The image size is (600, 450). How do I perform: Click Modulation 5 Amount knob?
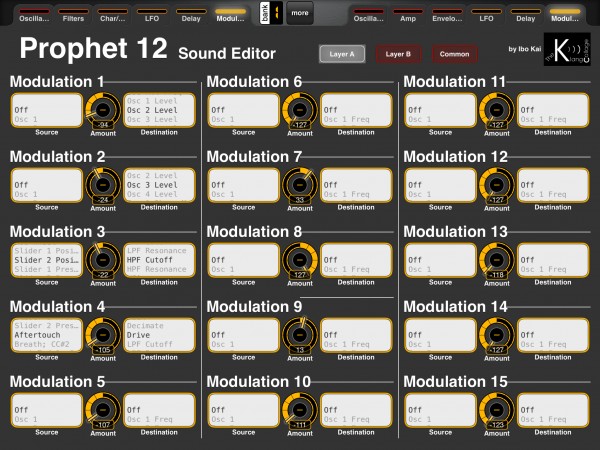click(103, 410)
